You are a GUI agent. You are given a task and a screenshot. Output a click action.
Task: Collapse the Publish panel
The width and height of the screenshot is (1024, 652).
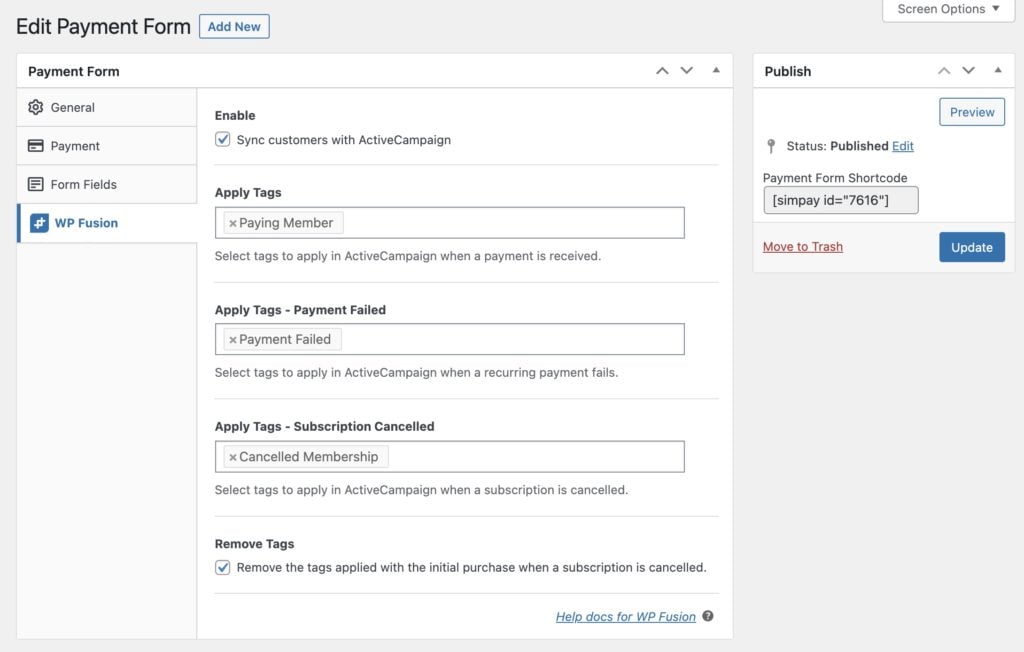coord(998,70)
